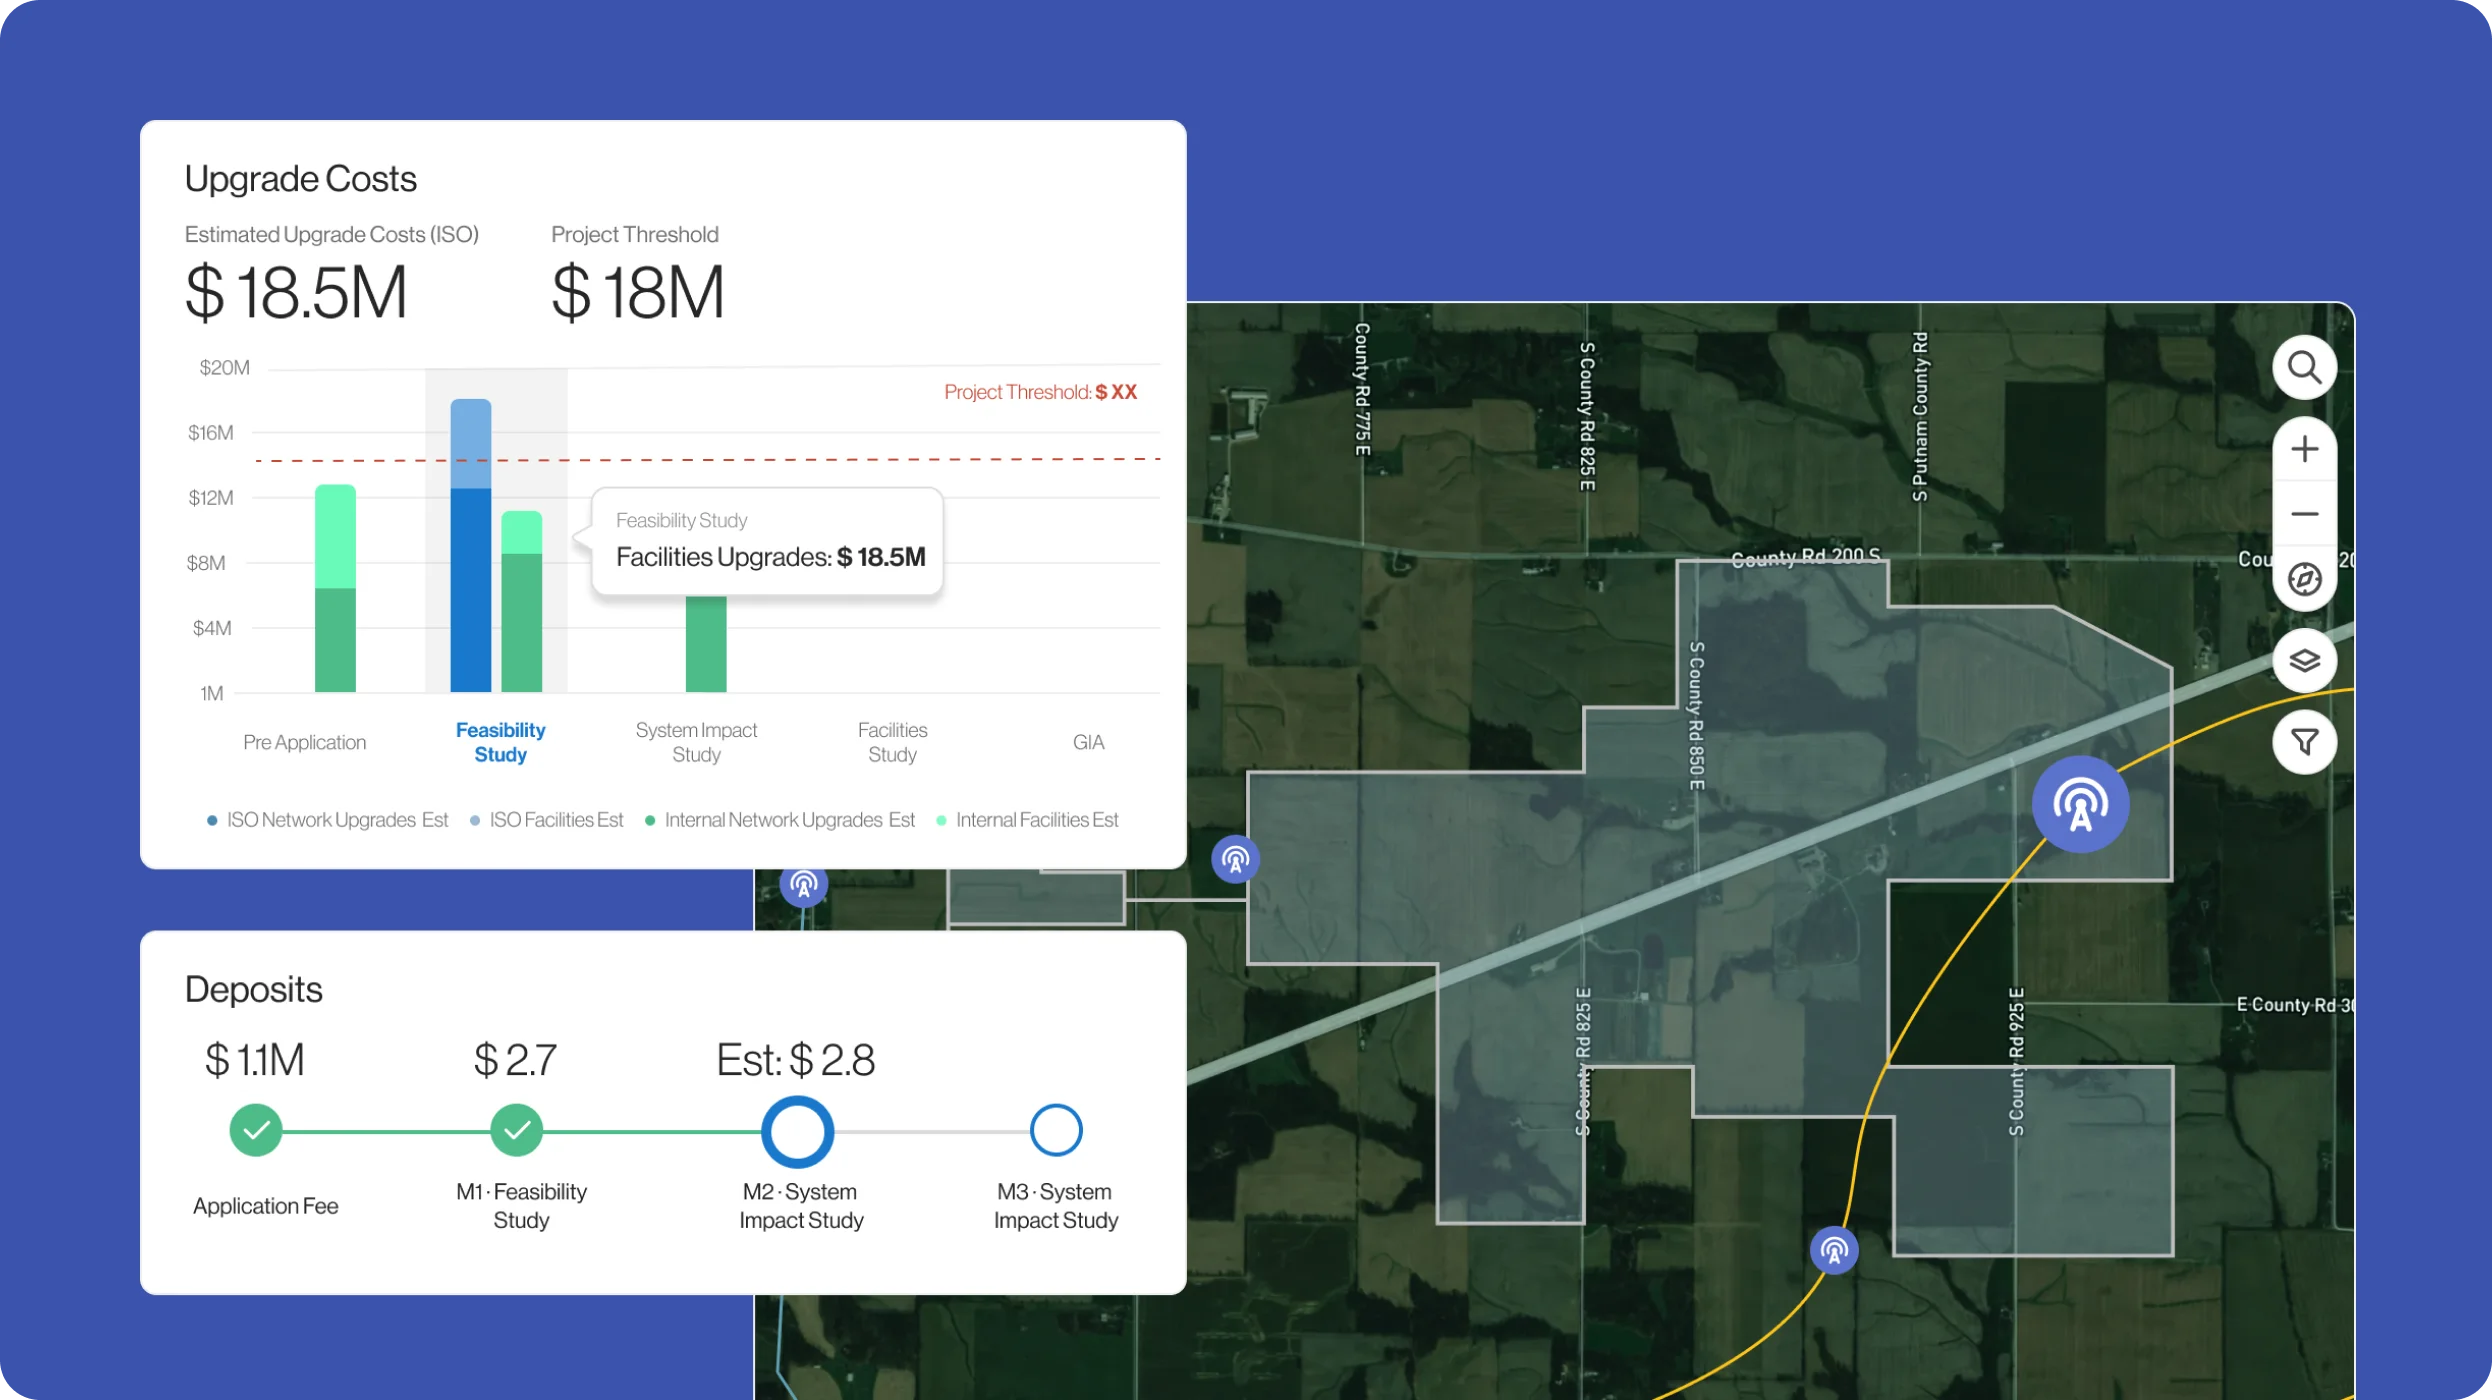Toggle Internal Network Upgrades Est legend item
Image resolution: width=2492 pixels, height=1400 pixels.
[x=779, y=820]
